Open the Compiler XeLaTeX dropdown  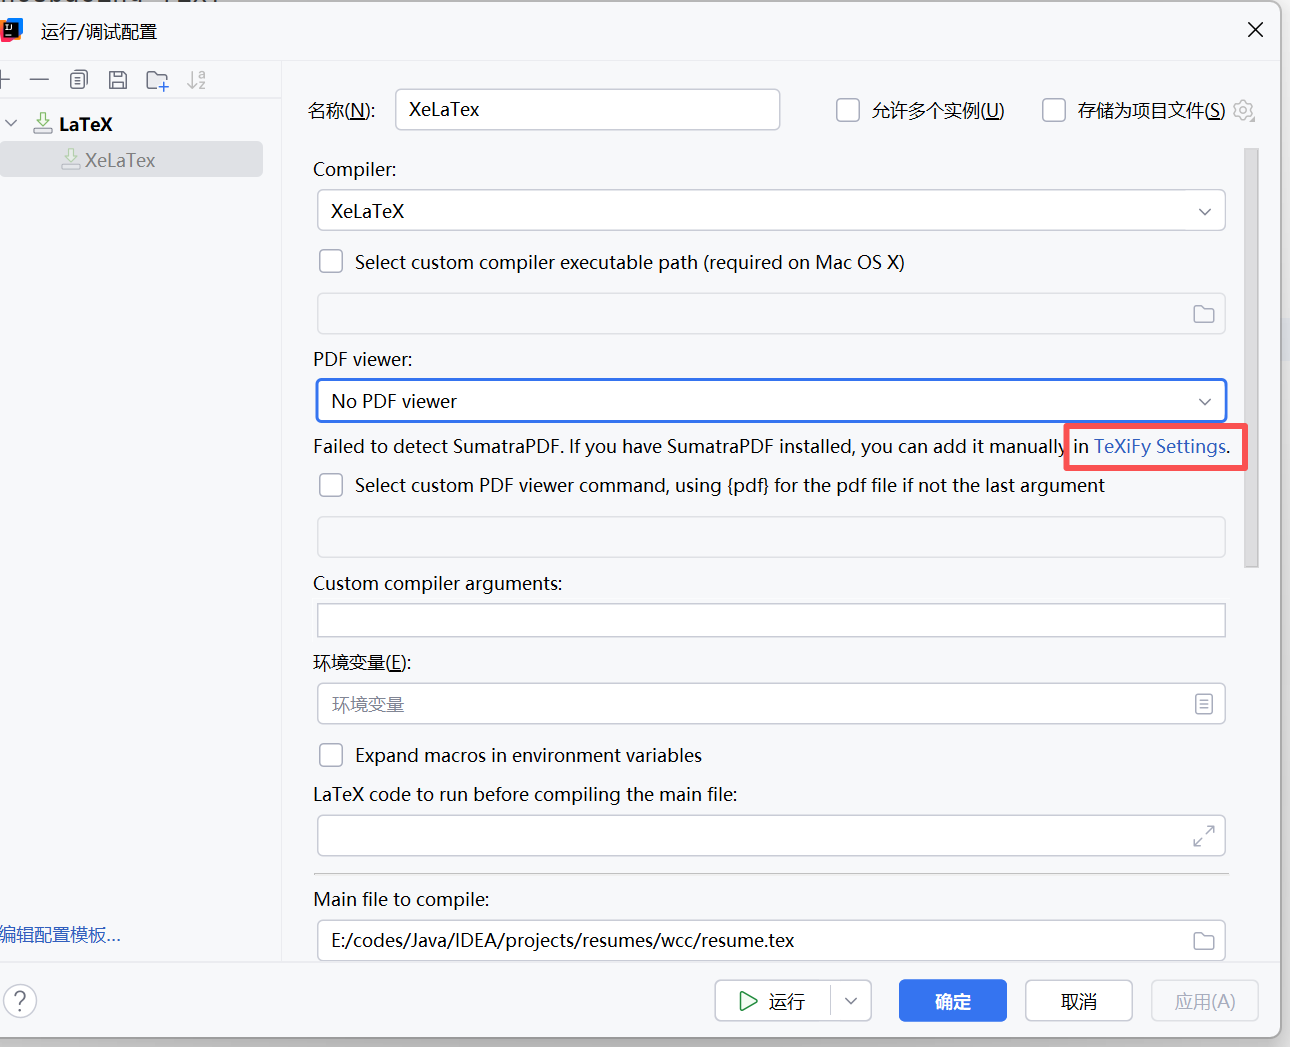point(770,211)
